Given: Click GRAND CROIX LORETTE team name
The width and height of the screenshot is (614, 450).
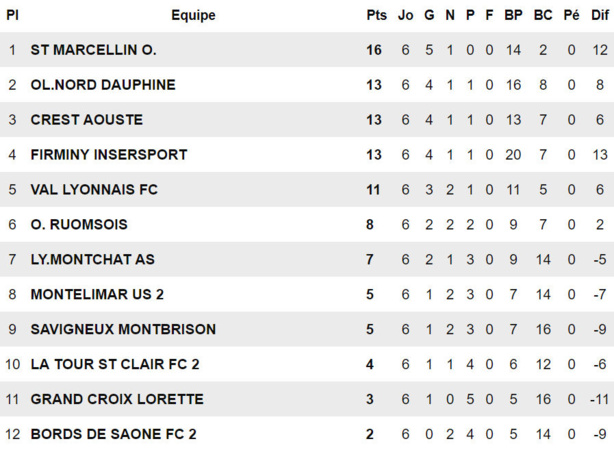Looking at the screenshot, I should (117, 399).
